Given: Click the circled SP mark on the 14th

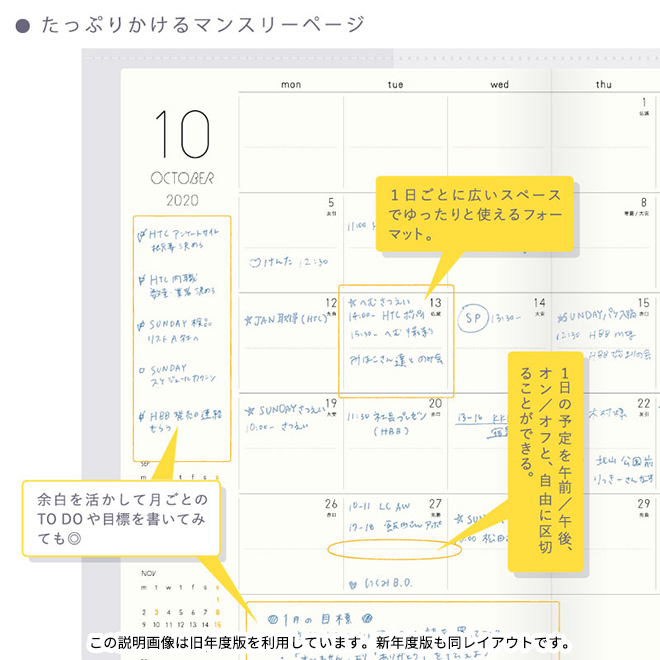Looking at the screenshot, I should (475, 317).
